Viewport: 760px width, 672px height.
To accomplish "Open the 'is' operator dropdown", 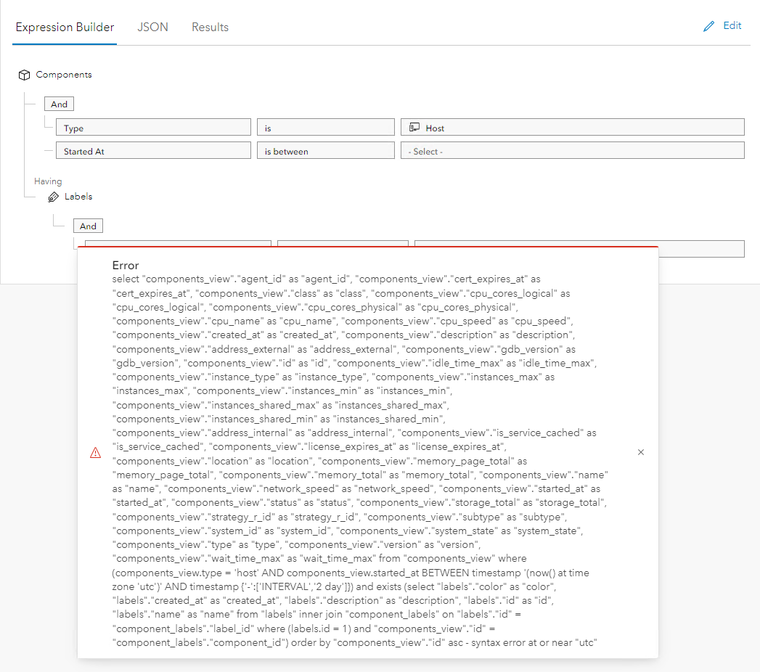I will click(326, 127).
